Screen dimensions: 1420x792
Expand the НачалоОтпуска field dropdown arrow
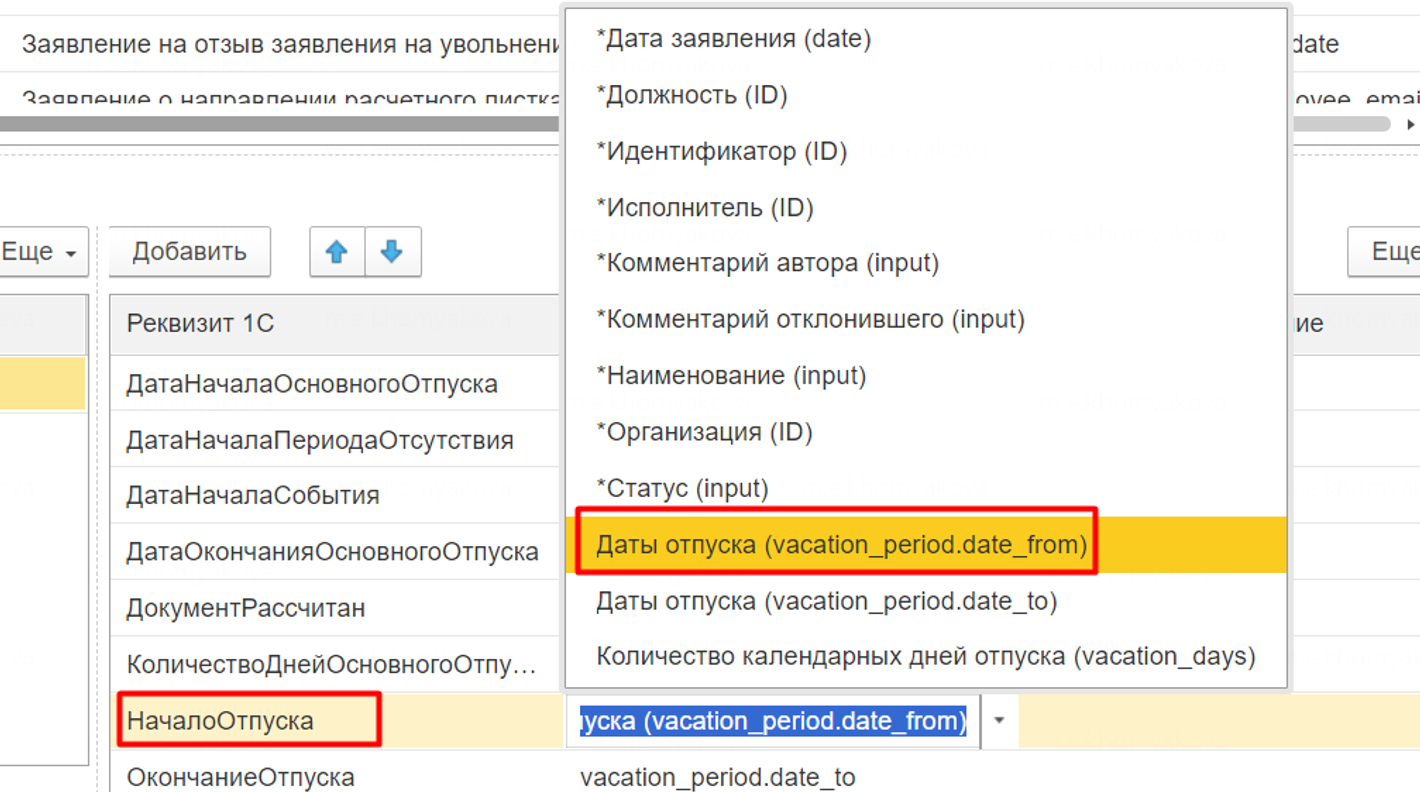[999, 720]
